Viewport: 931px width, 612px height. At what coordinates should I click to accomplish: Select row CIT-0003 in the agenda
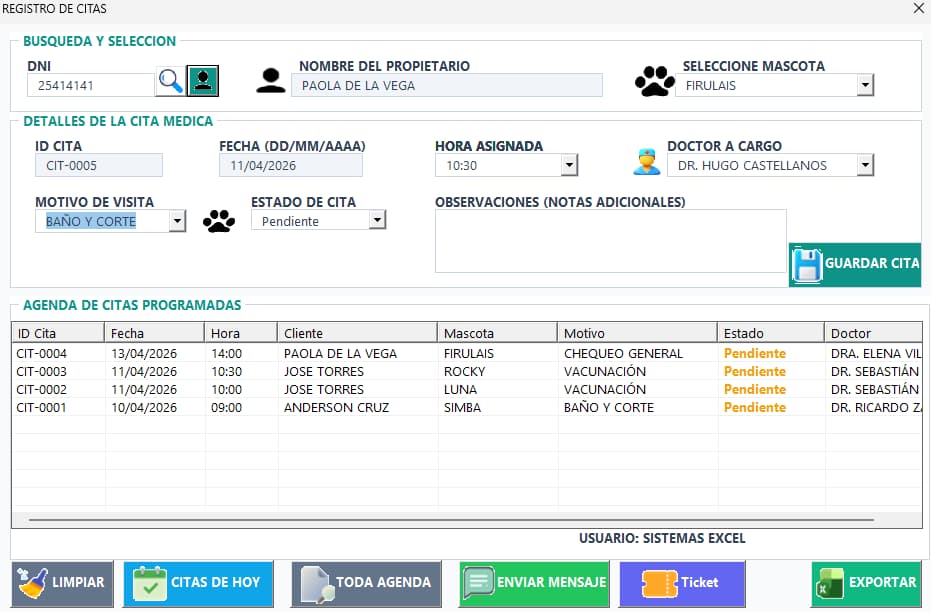(x=467, y=372)
